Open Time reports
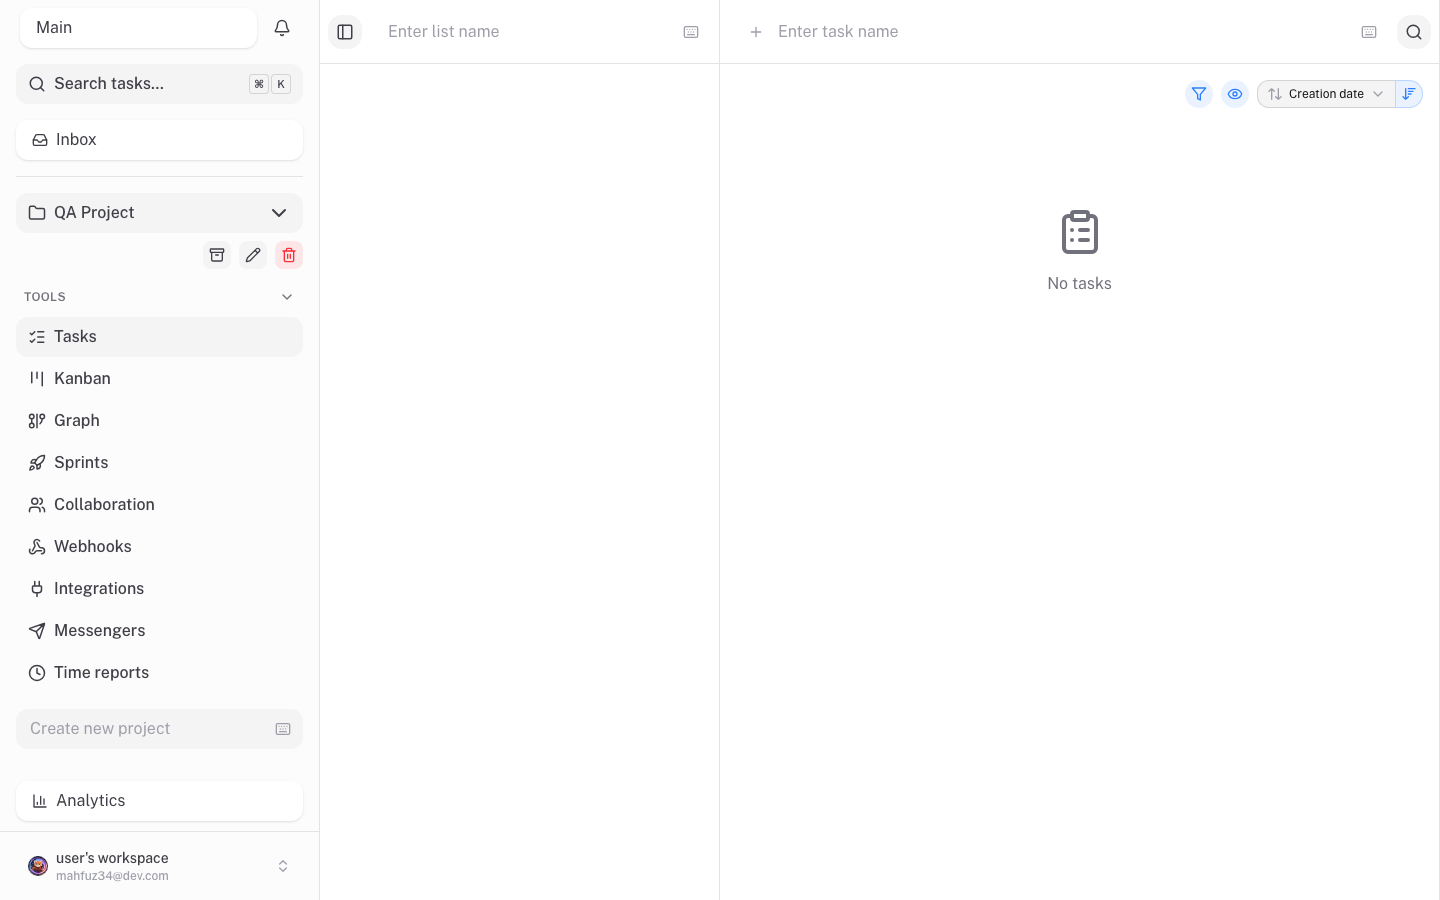The image size is (1440, 900). pyautogui.click(x=159, y=673)
